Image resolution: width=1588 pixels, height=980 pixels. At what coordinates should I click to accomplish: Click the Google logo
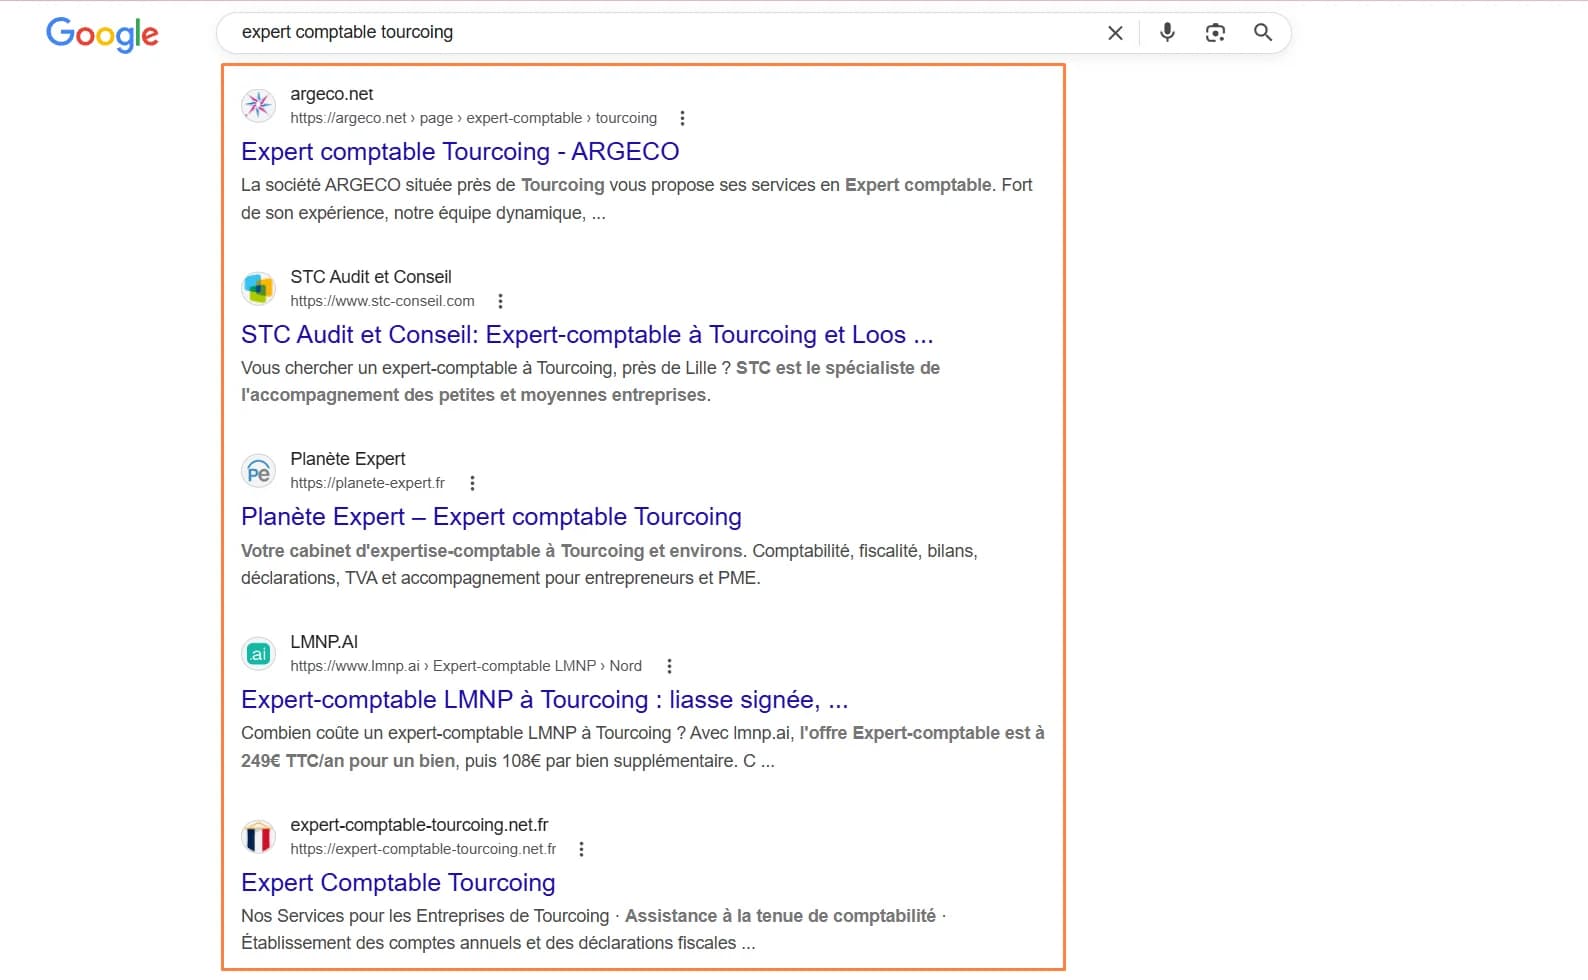click(x=102, y=34)
